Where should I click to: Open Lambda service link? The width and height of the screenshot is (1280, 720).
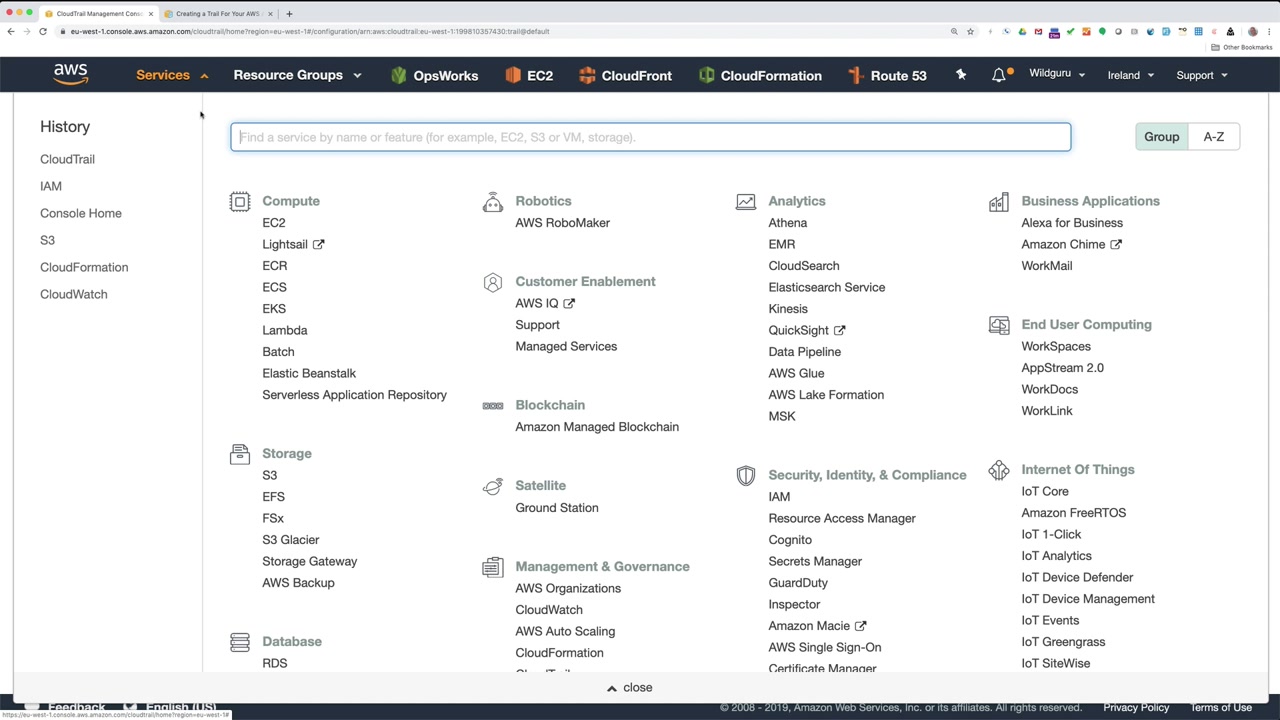284,330
